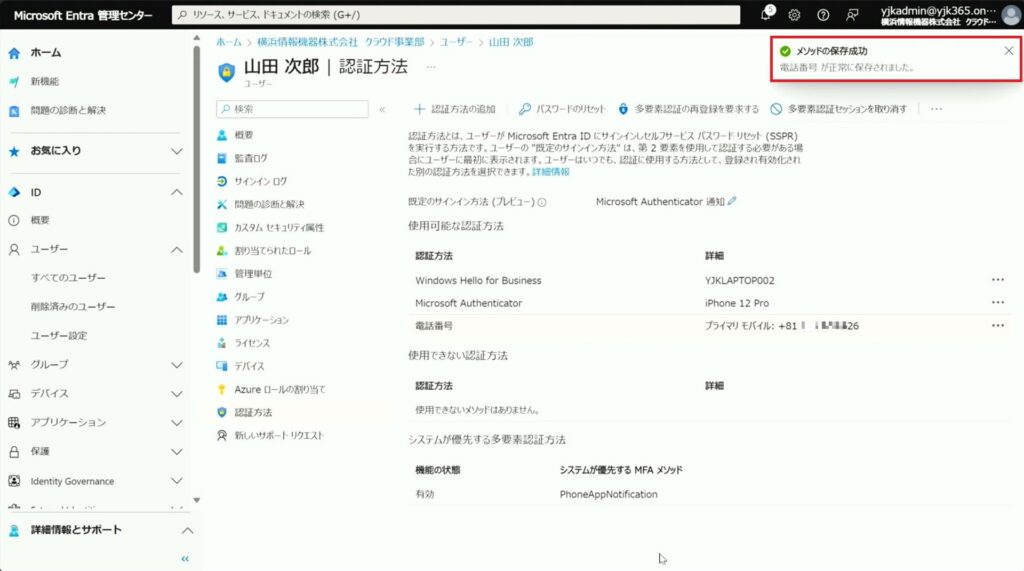This screenshot has height=571, width=1024.
Task: Expand the デバイス section chevron
Action: 177,394
